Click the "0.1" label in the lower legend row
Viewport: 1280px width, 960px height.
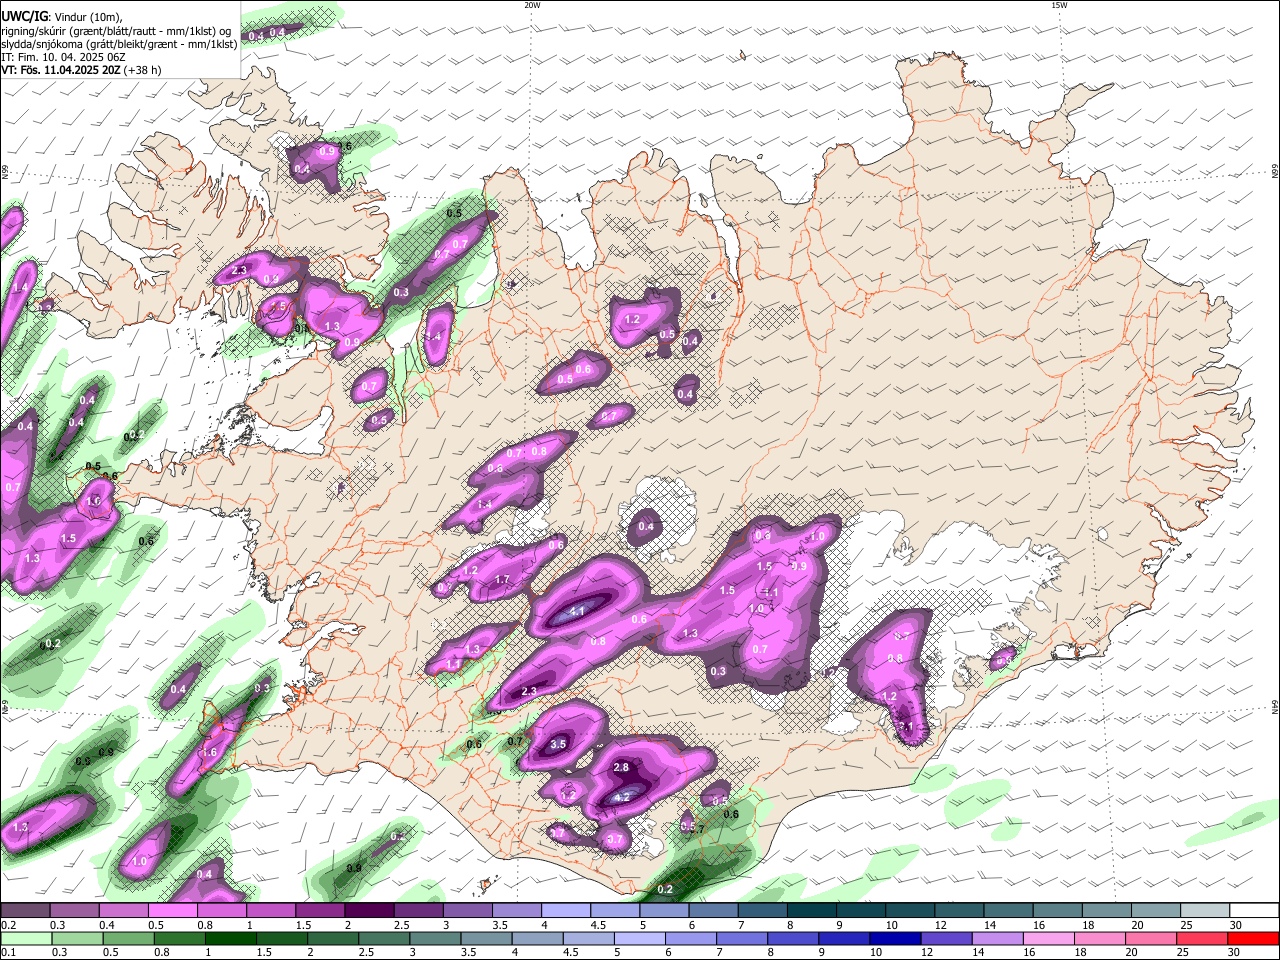[x=7, y=952]
